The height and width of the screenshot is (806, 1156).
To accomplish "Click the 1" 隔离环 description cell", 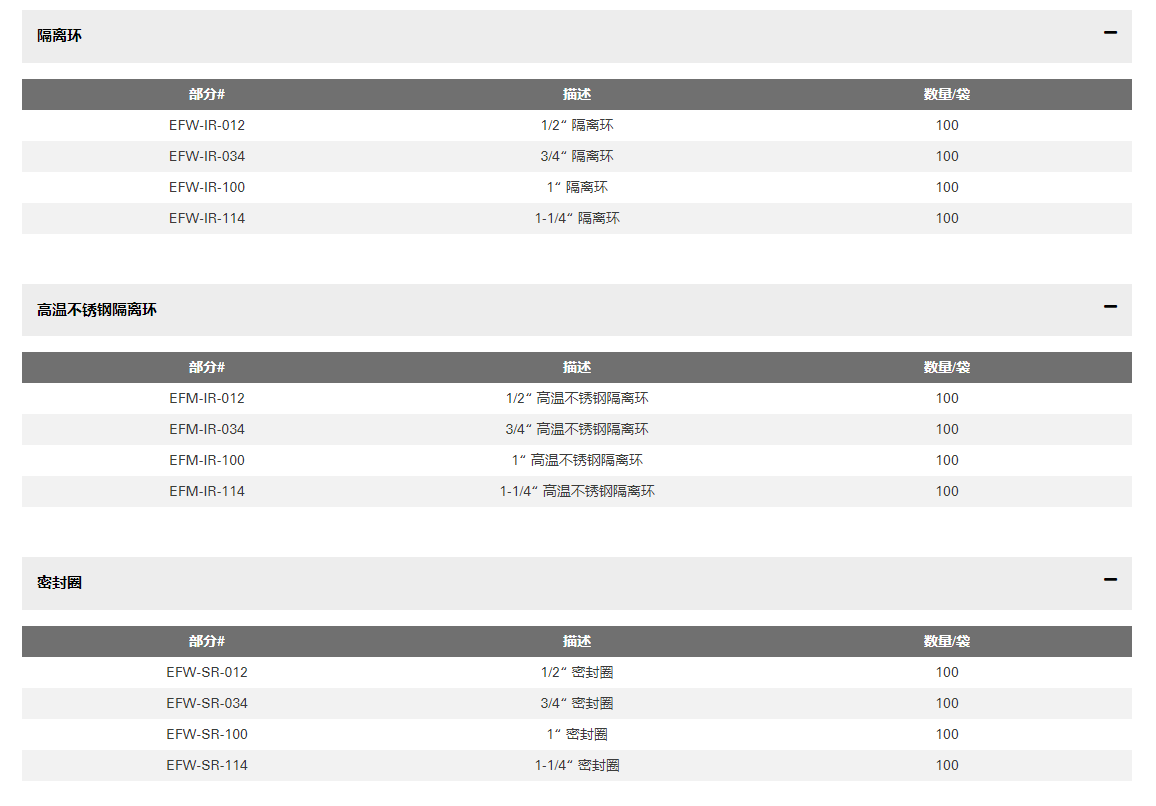I will [x=577, y=187].
